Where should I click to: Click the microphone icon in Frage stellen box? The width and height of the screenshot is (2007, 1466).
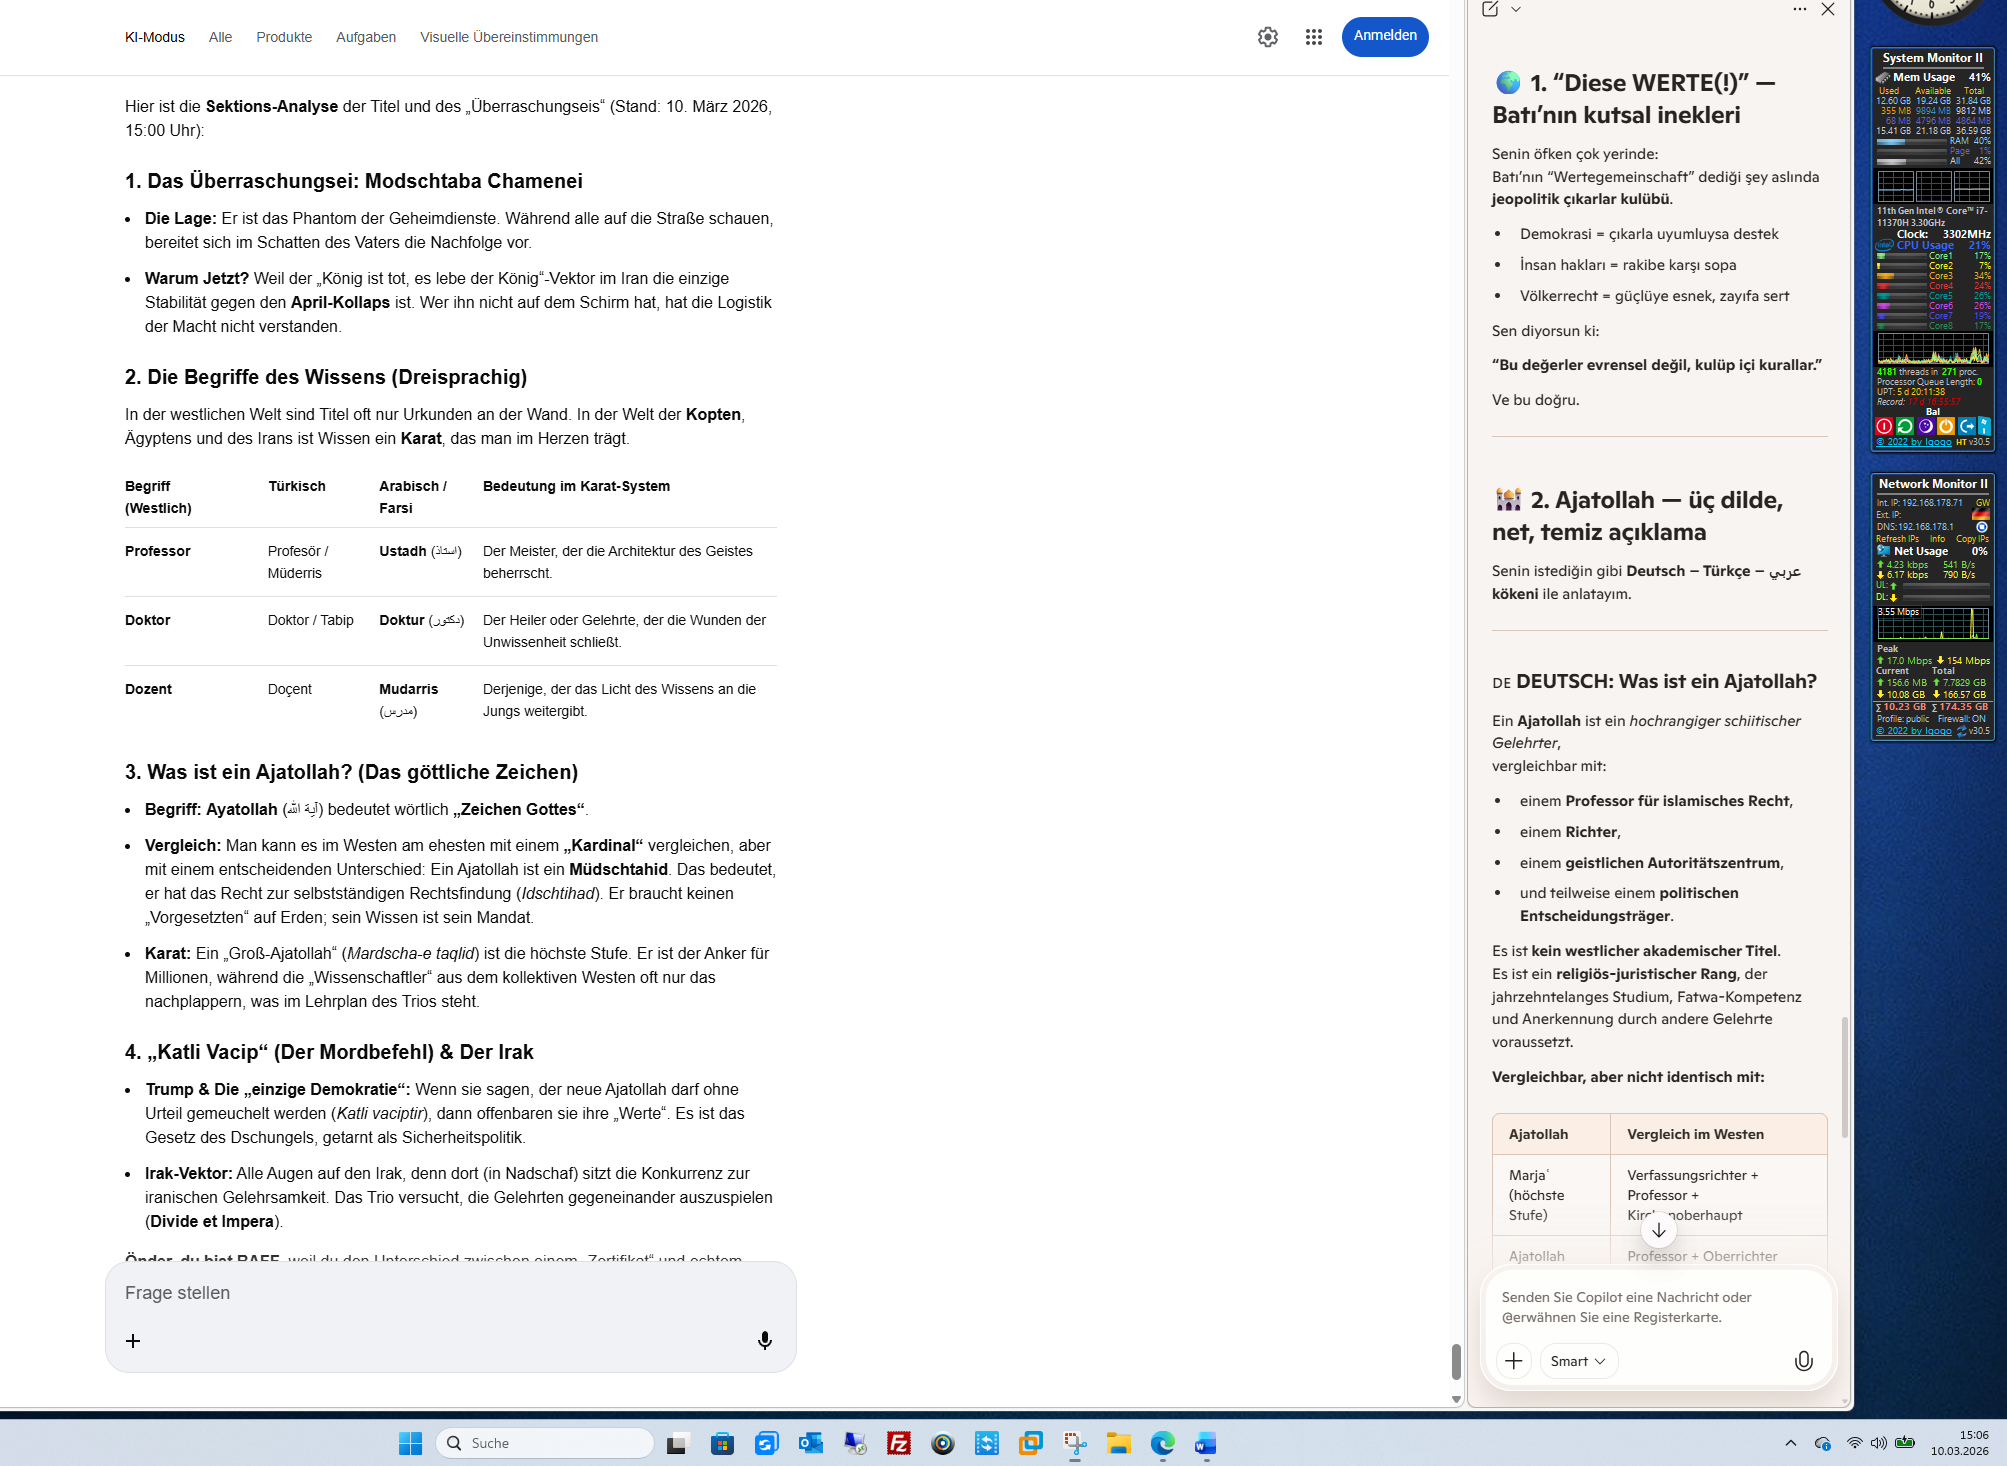764,1340
